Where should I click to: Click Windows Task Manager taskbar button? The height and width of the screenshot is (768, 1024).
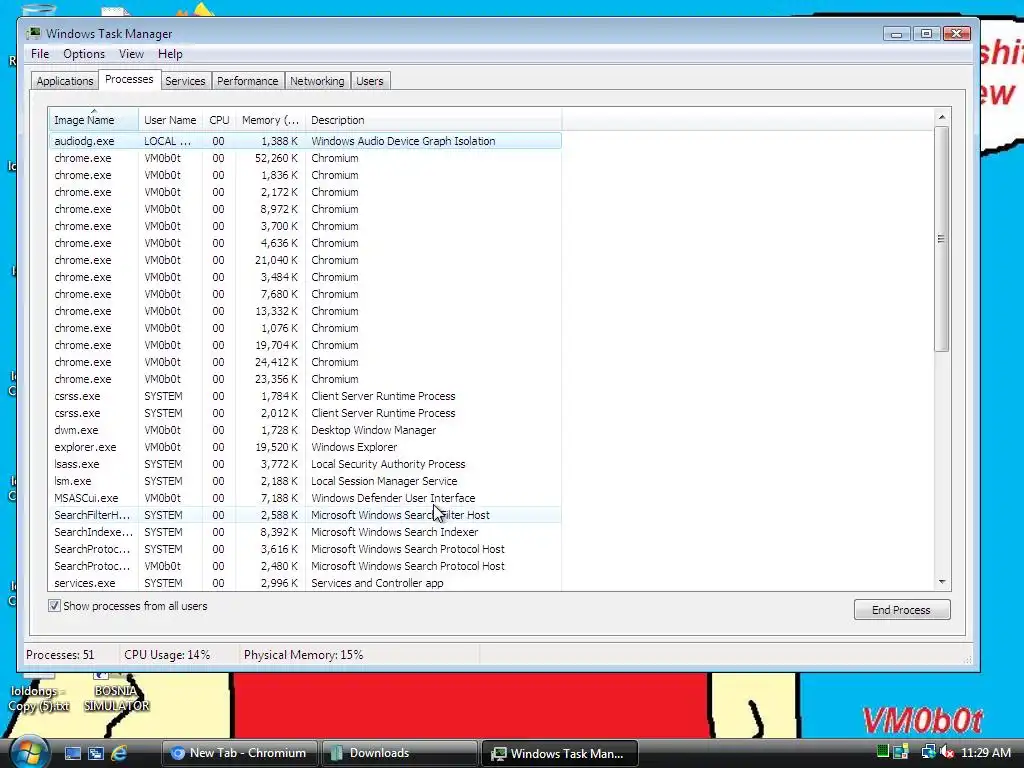tap(559, 753)
